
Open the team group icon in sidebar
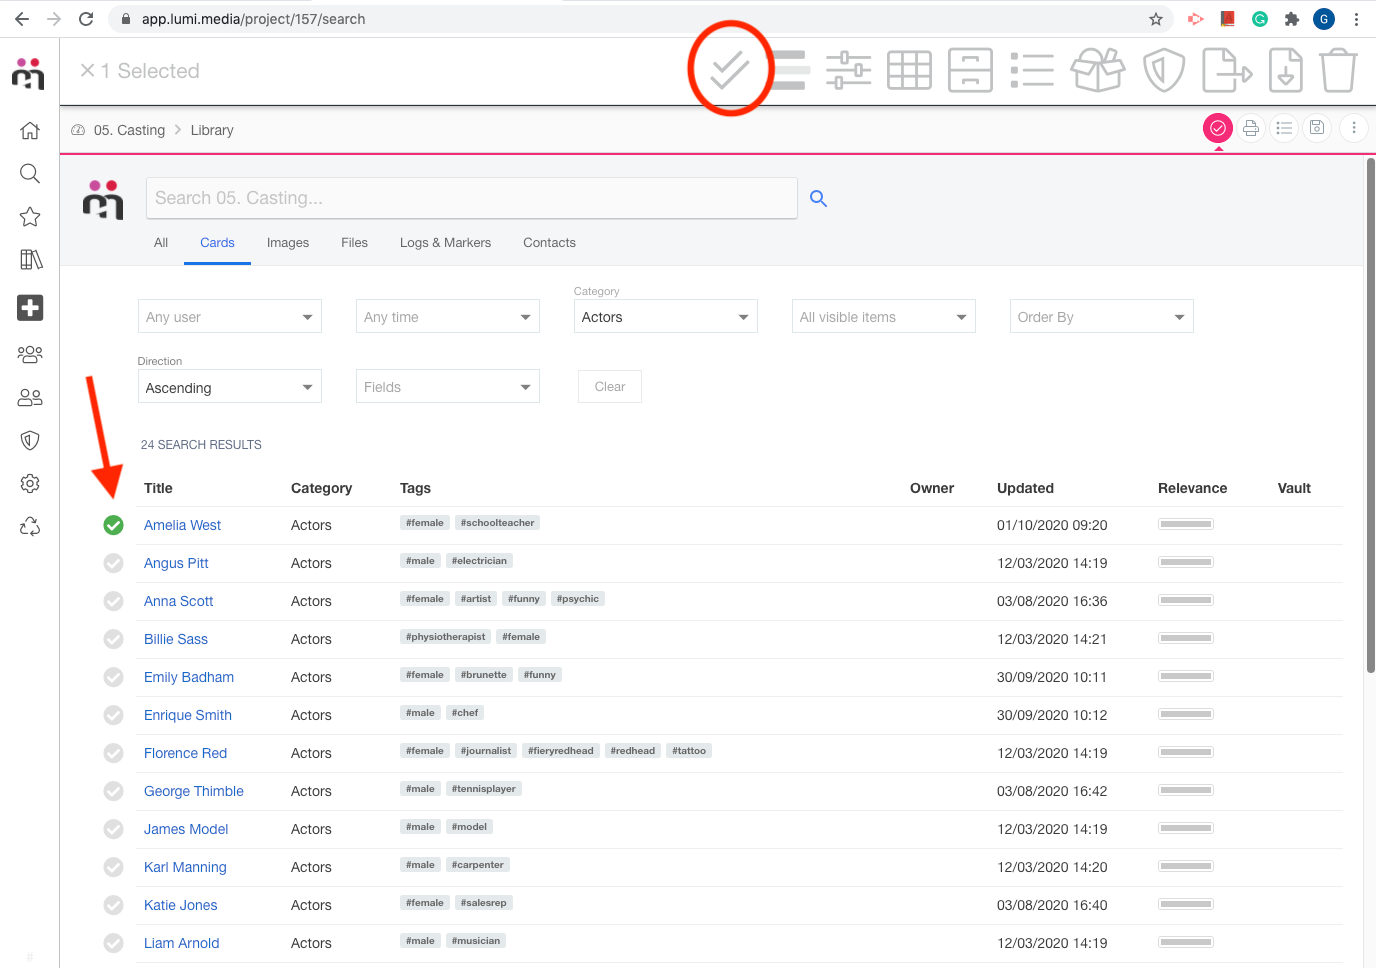(30, 354)
